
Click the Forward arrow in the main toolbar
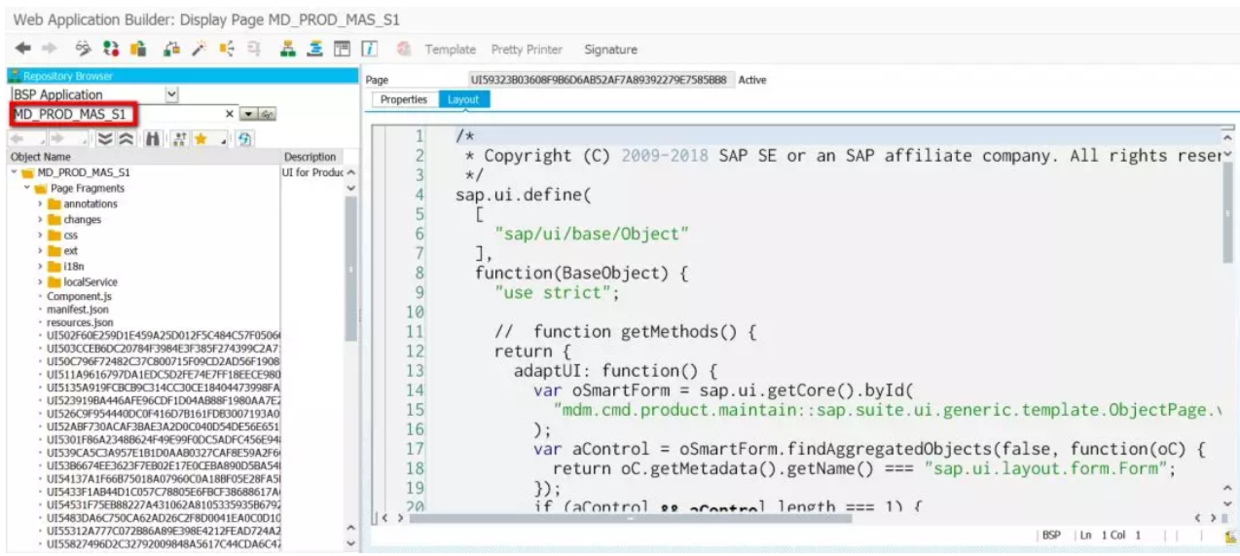49,49
